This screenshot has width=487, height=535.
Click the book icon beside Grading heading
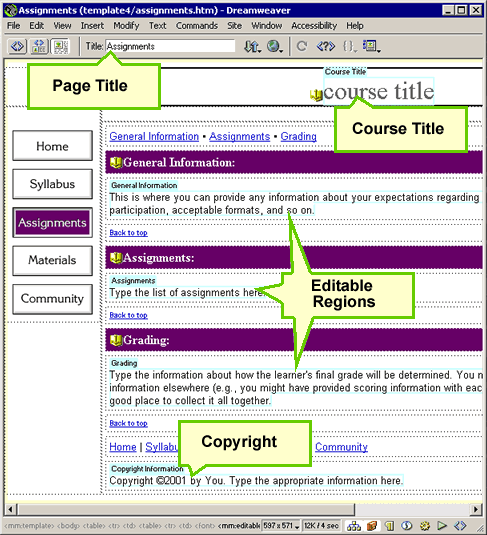[116, 340]
